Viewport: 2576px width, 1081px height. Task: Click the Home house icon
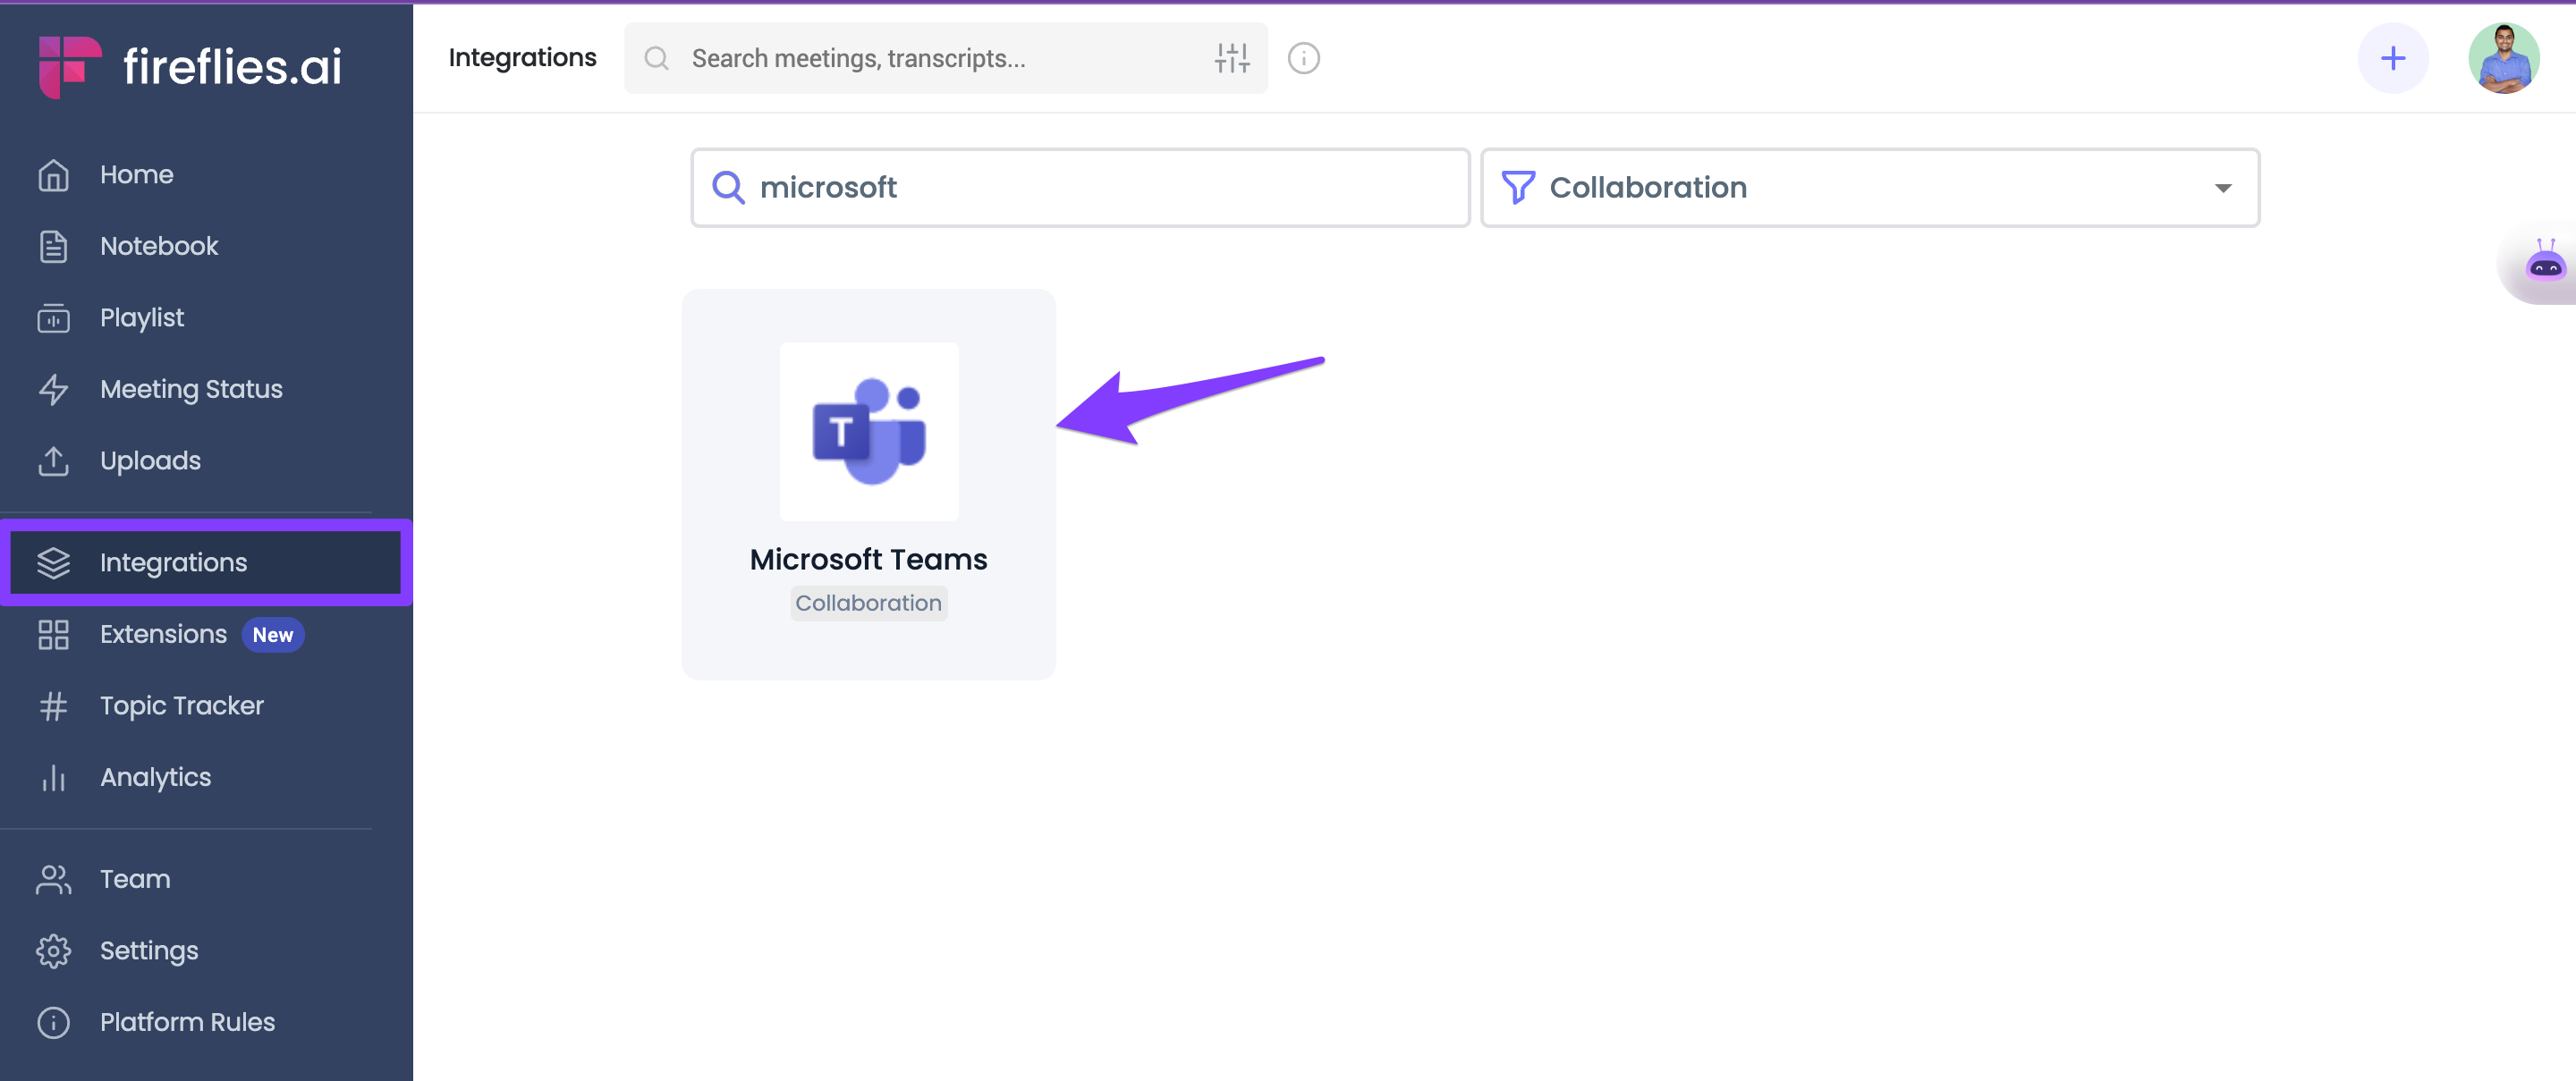pos(53,175)
